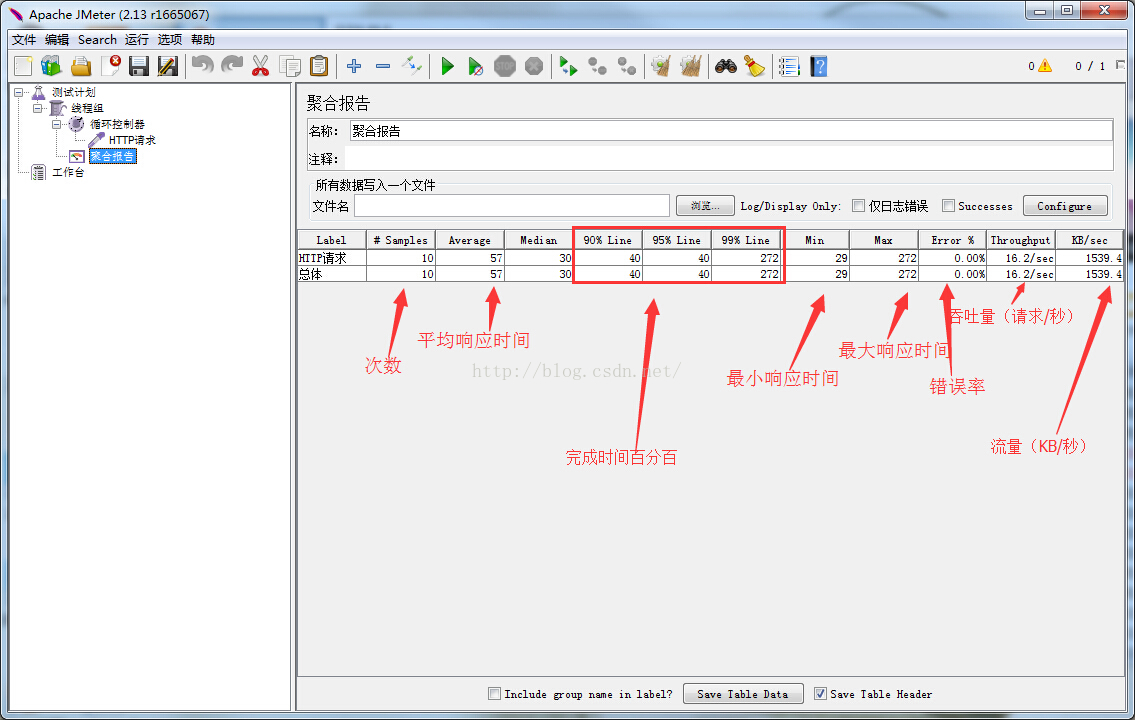Screen dimensions: 1135x720
Task: Collapse all nodes with the minus icon
Action: point(383,67)
